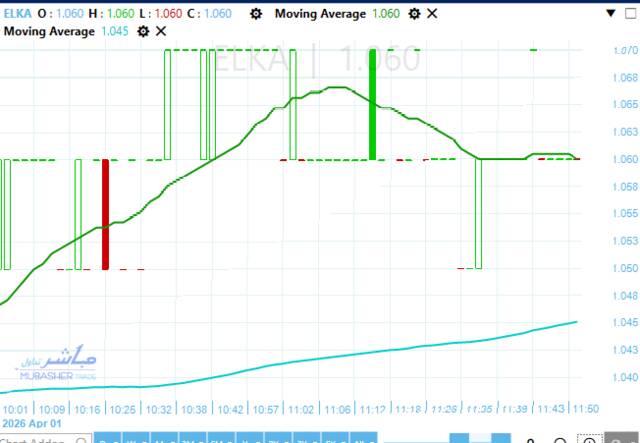640x443 pixels.
Task: Select the tall red candle near 10:25
Action: pyautogui.click(x=105, y=214)
